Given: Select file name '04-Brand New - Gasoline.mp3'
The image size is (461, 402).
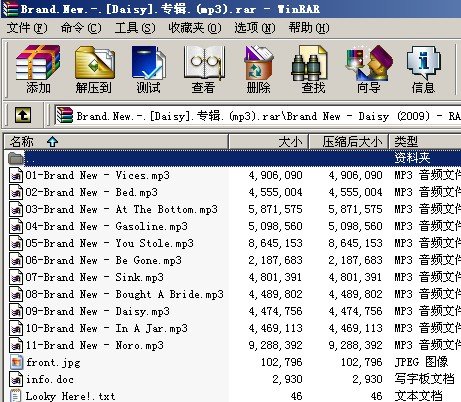Looking at the screenshot, I should (x=107, y=226).
